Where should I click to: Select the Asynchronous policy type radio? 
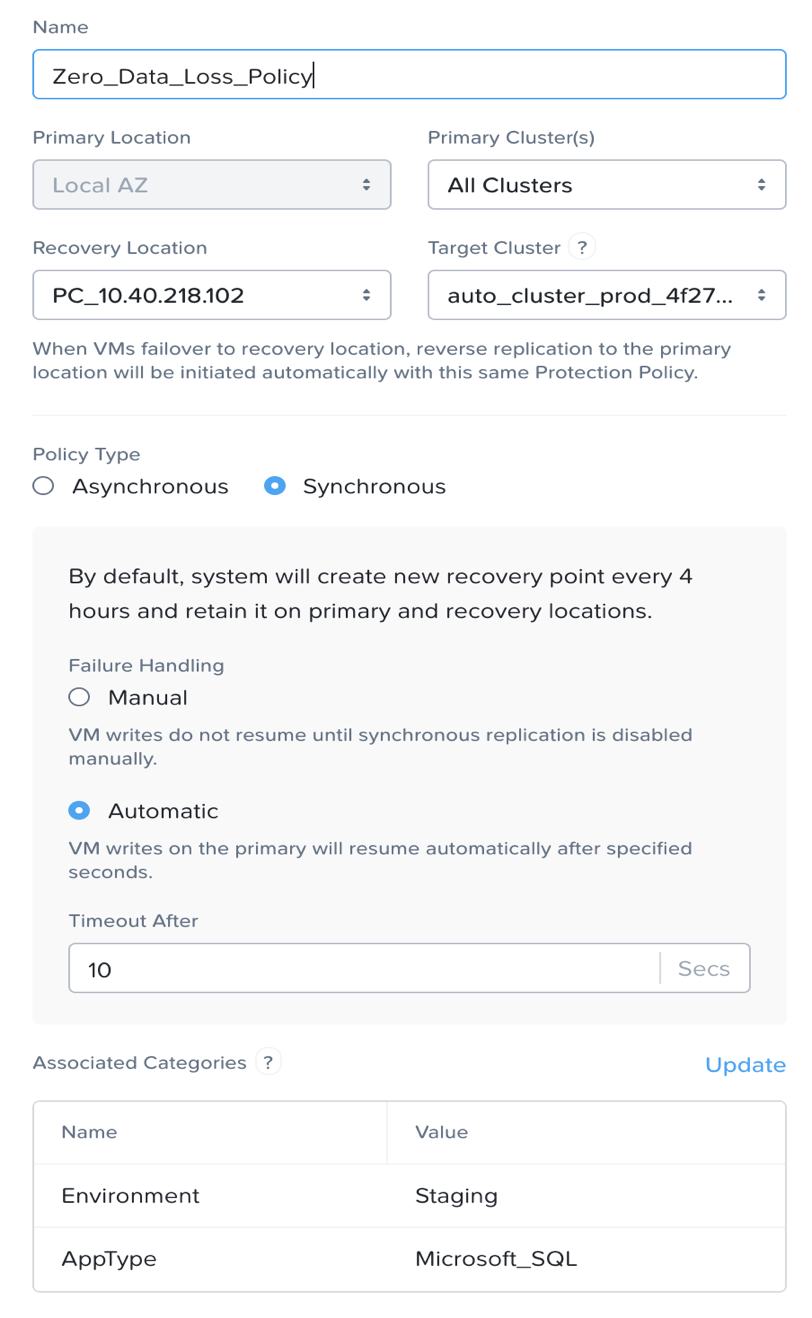tap(43, 486)
